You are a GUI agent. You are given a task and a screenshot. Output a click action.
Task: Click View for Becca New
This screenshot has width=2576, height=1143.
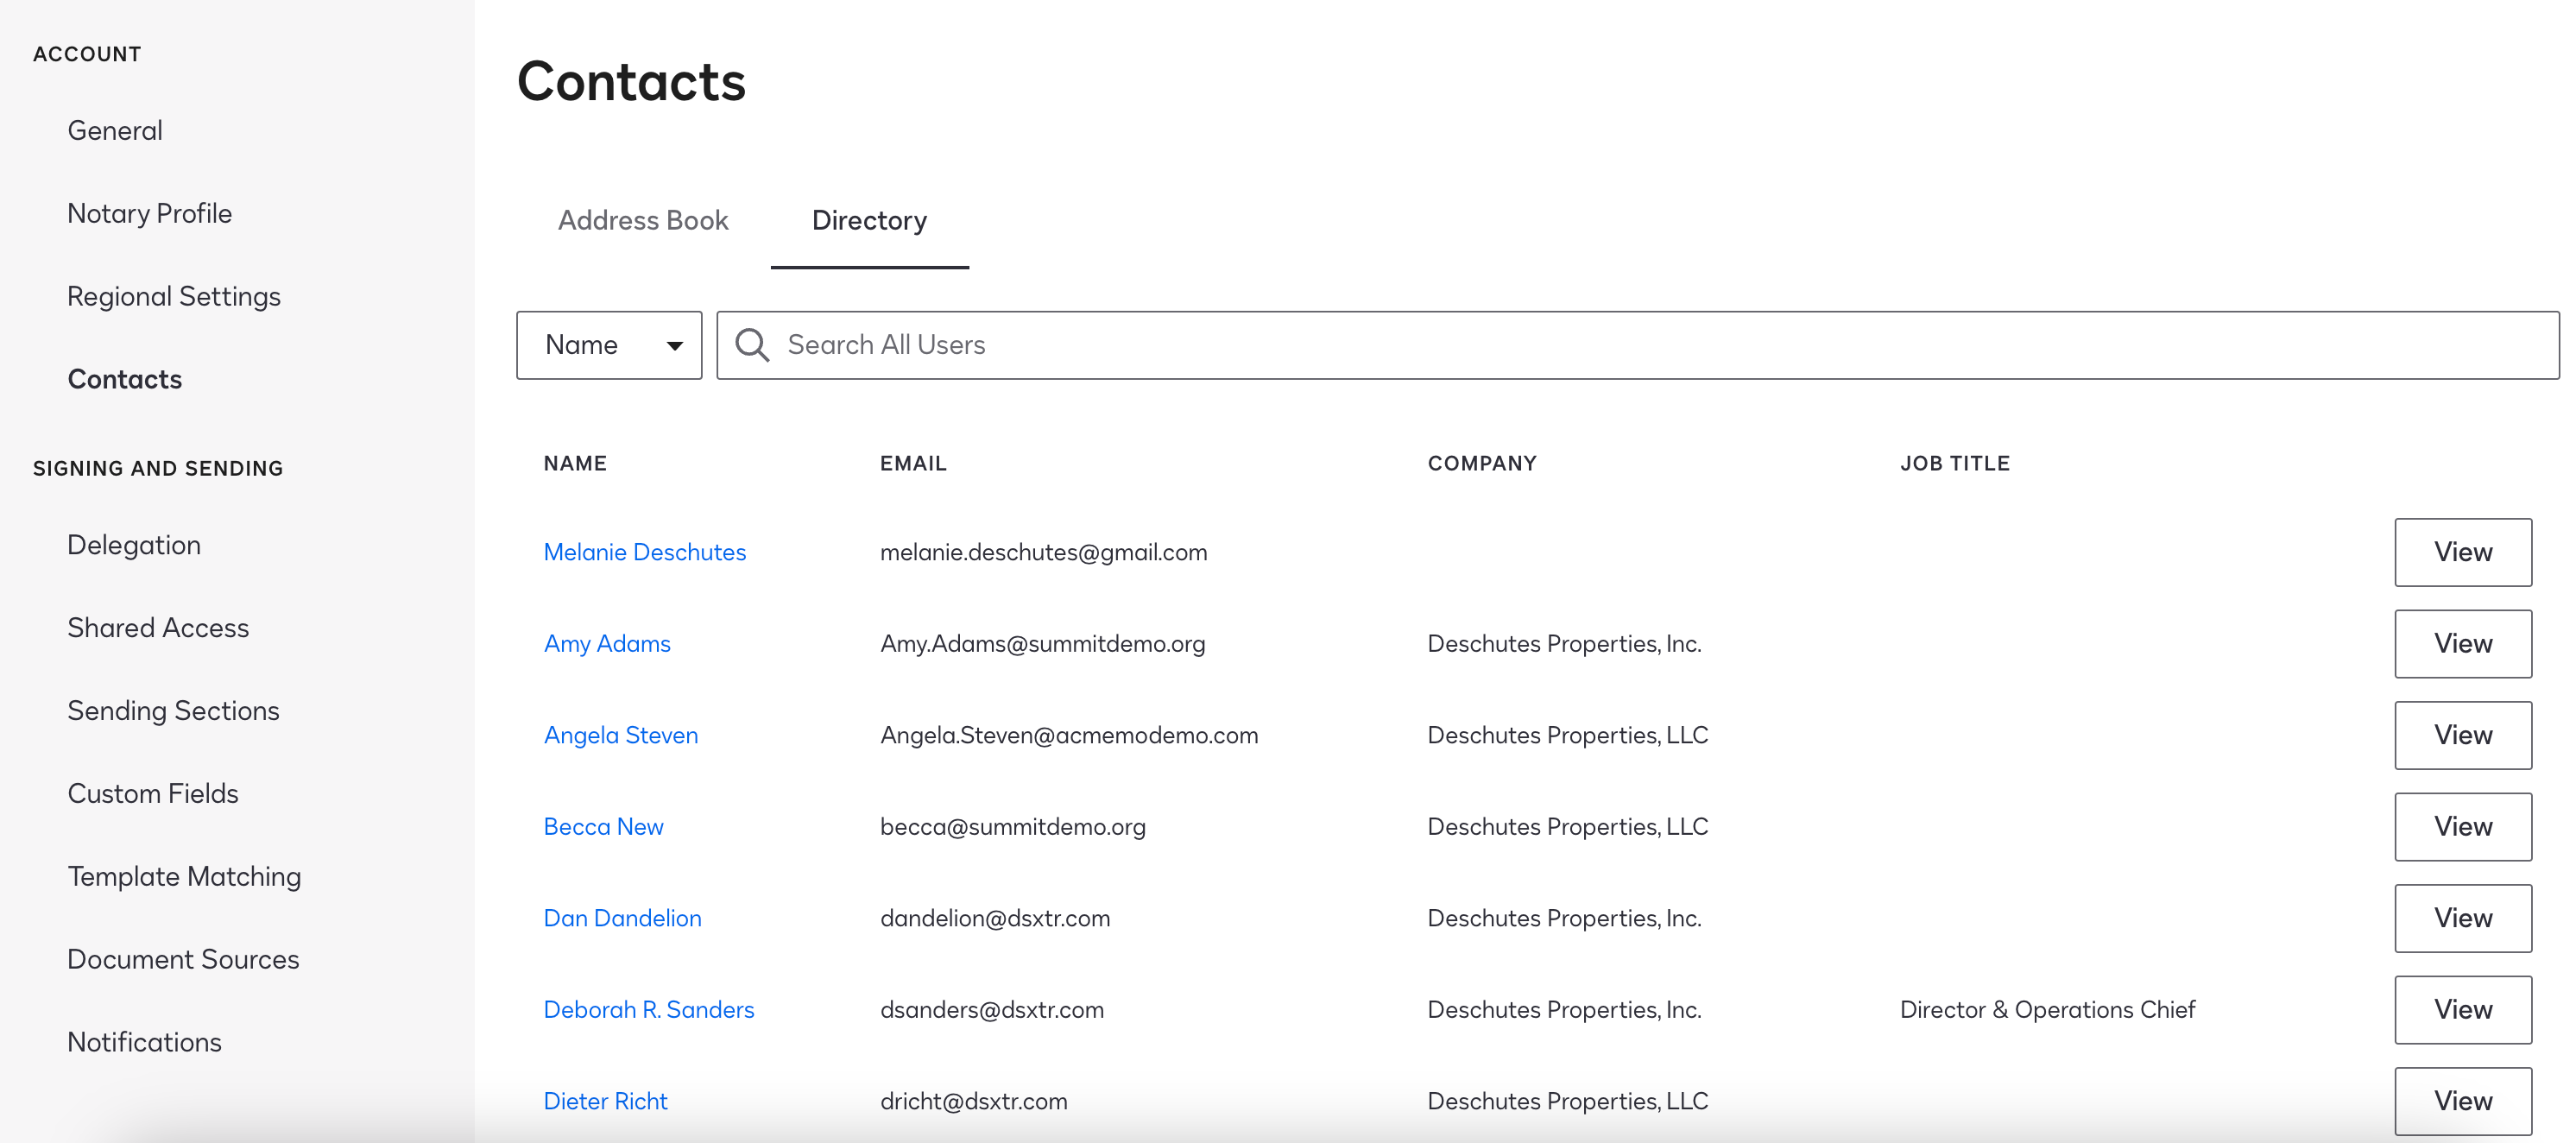[x=2462, y=827]
